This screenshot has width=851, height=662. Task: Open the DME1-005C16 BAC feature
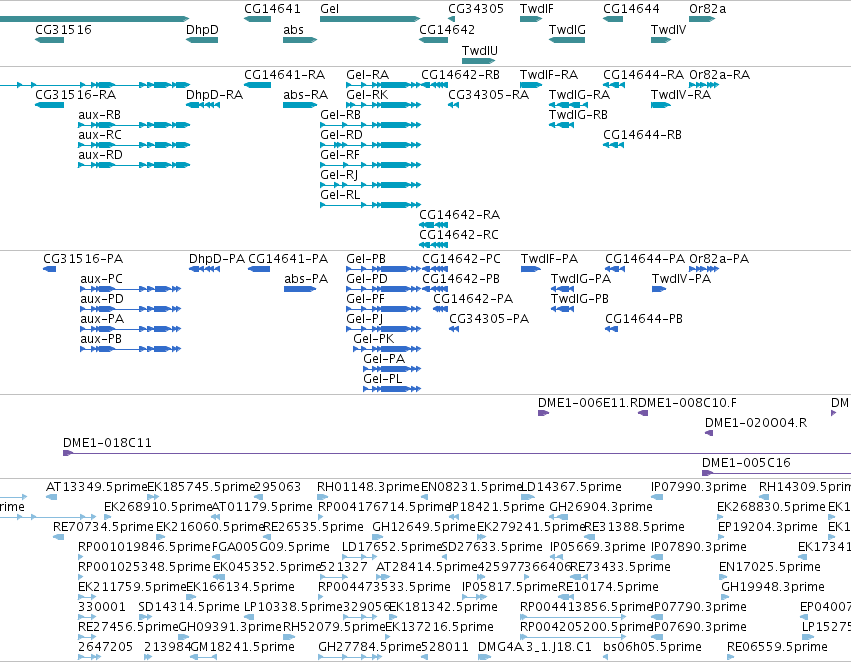(776, 473)
